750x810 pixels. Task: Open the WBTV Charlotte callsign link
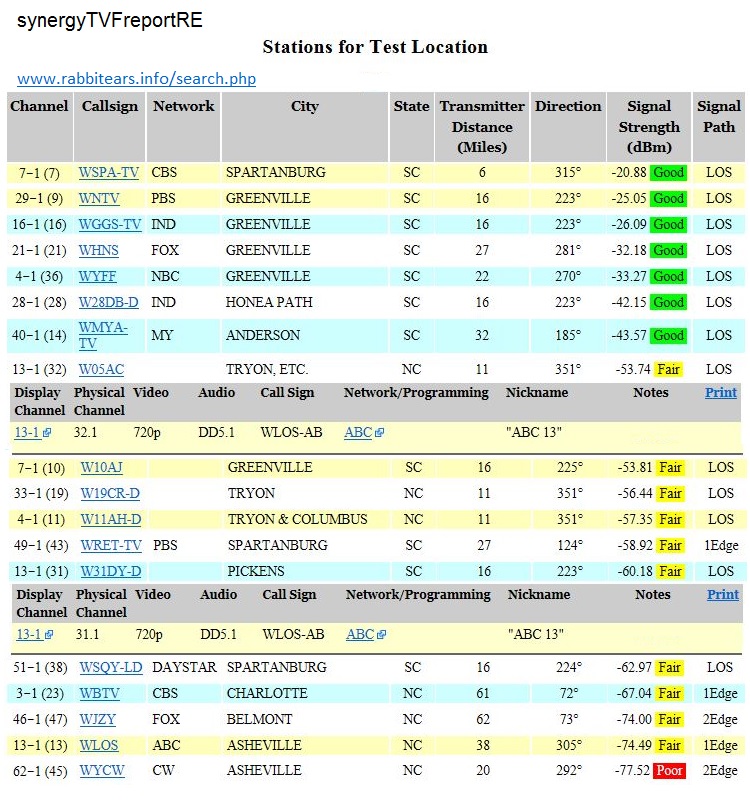coord(99,693)
